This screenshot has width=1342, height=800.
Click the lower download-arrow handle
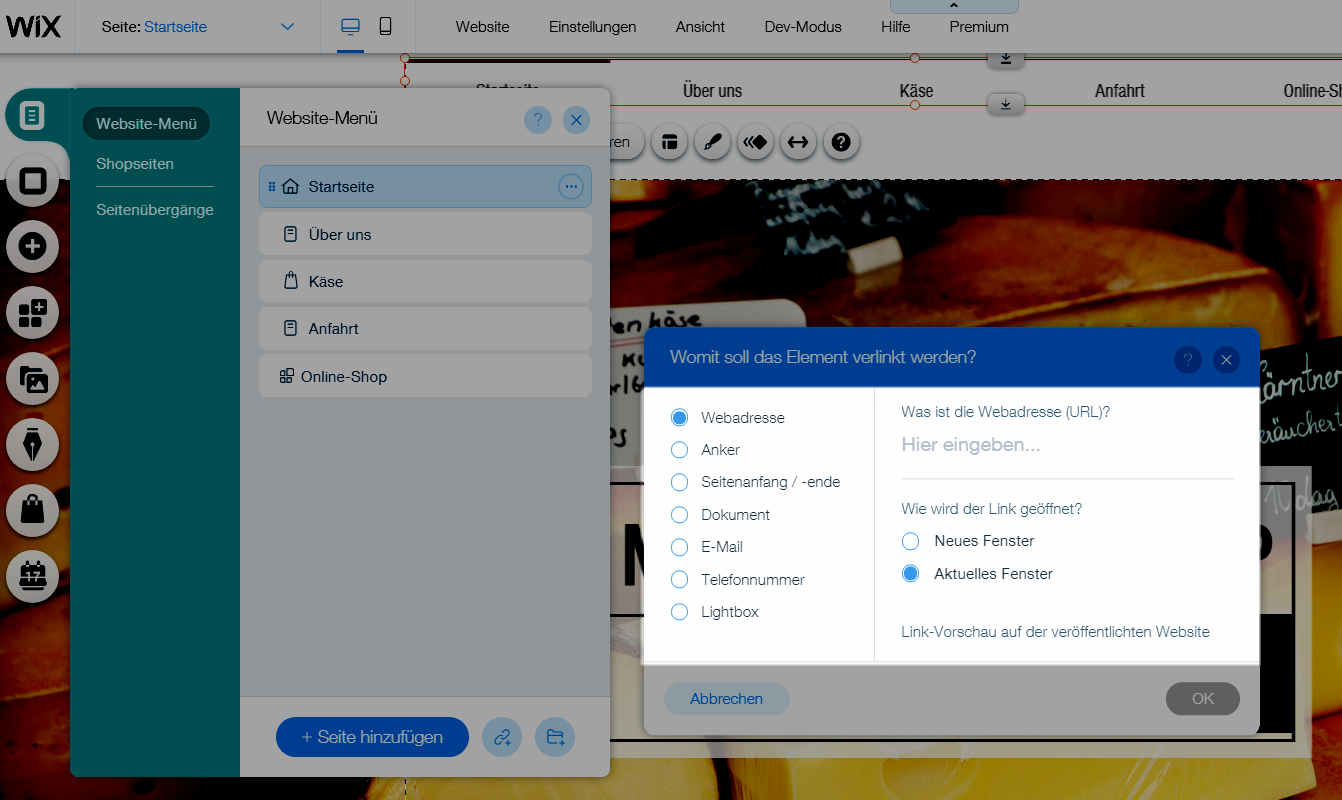tap(1006, 104)
